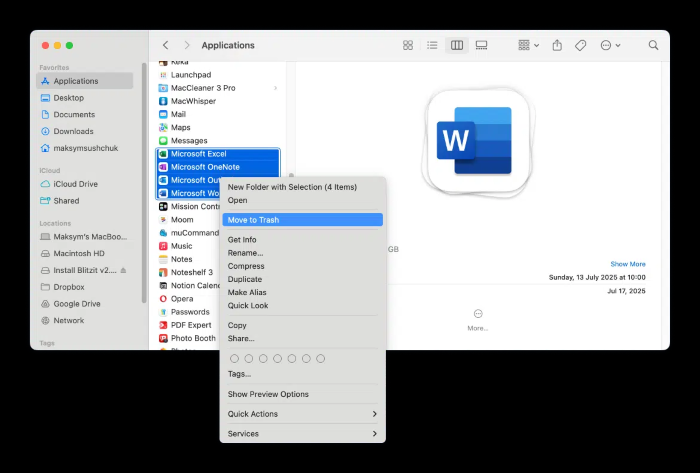The image size is (700, 473).
Task: Choose Copy in the context menu
Action: 302,325
